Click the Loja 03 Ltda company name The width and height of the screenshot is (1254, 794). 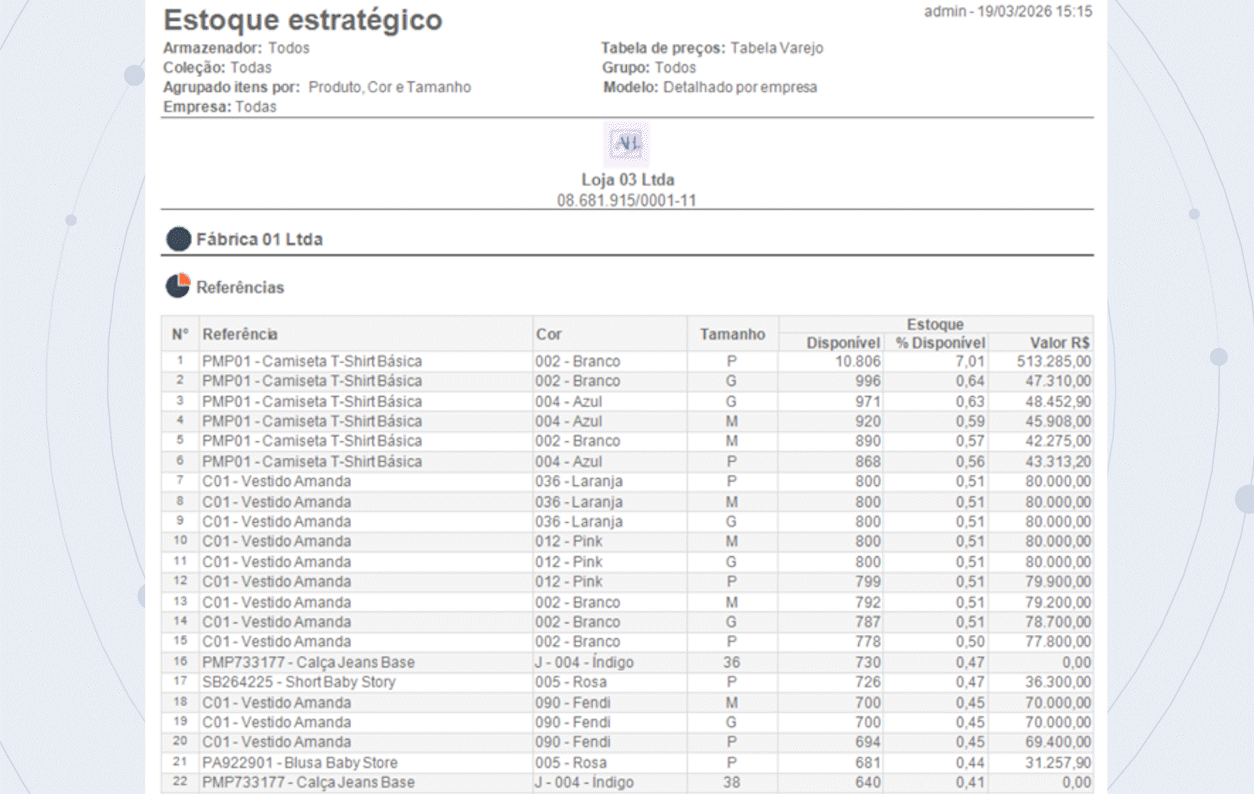[x=627, y=180]
